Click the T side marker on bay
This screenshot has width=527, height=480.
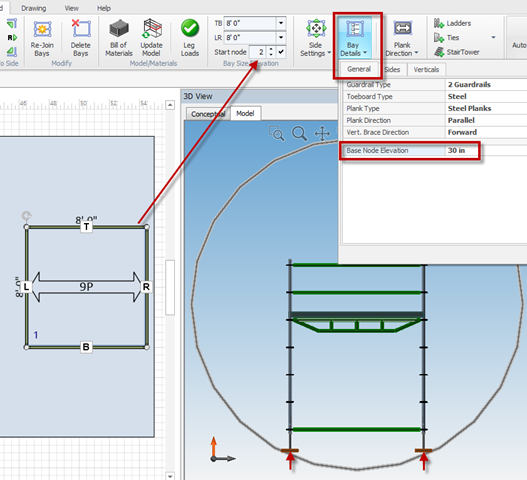click(86, 227)
